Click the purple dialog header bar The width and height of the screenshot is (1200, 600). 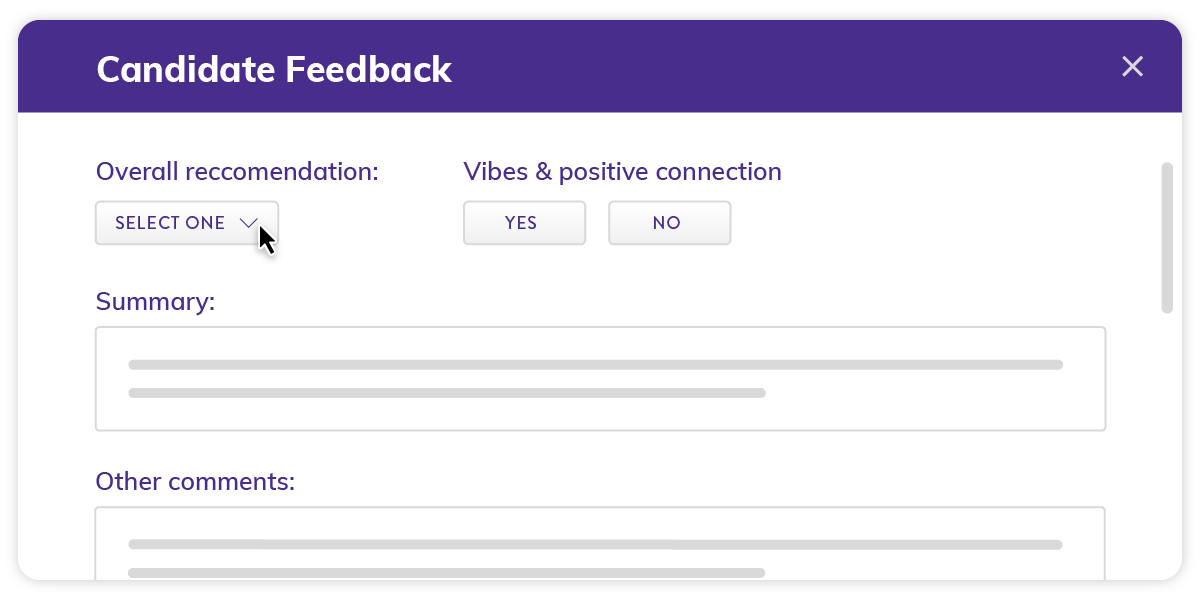point(700,66)
